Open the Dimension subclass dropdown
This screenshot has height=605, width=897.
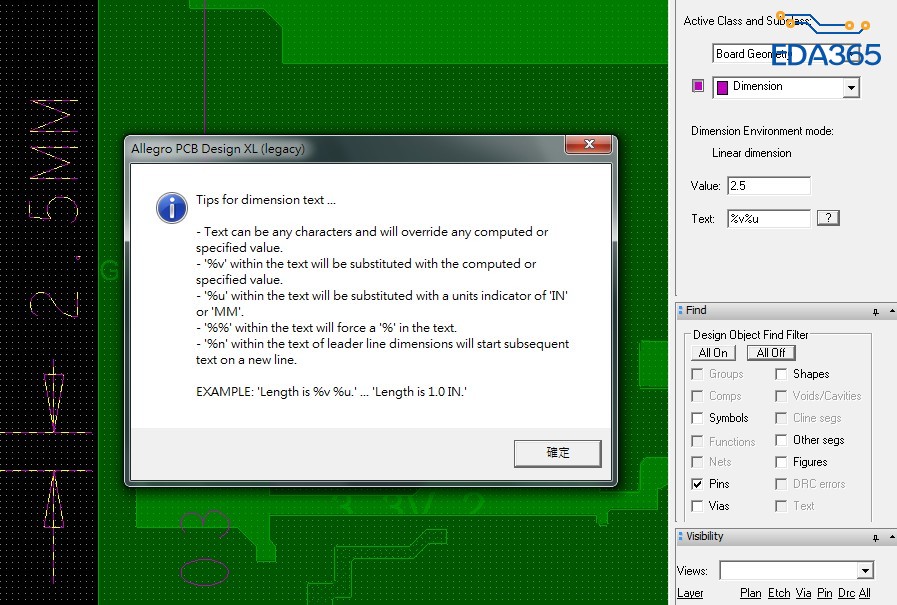click(x=851, y=87)
